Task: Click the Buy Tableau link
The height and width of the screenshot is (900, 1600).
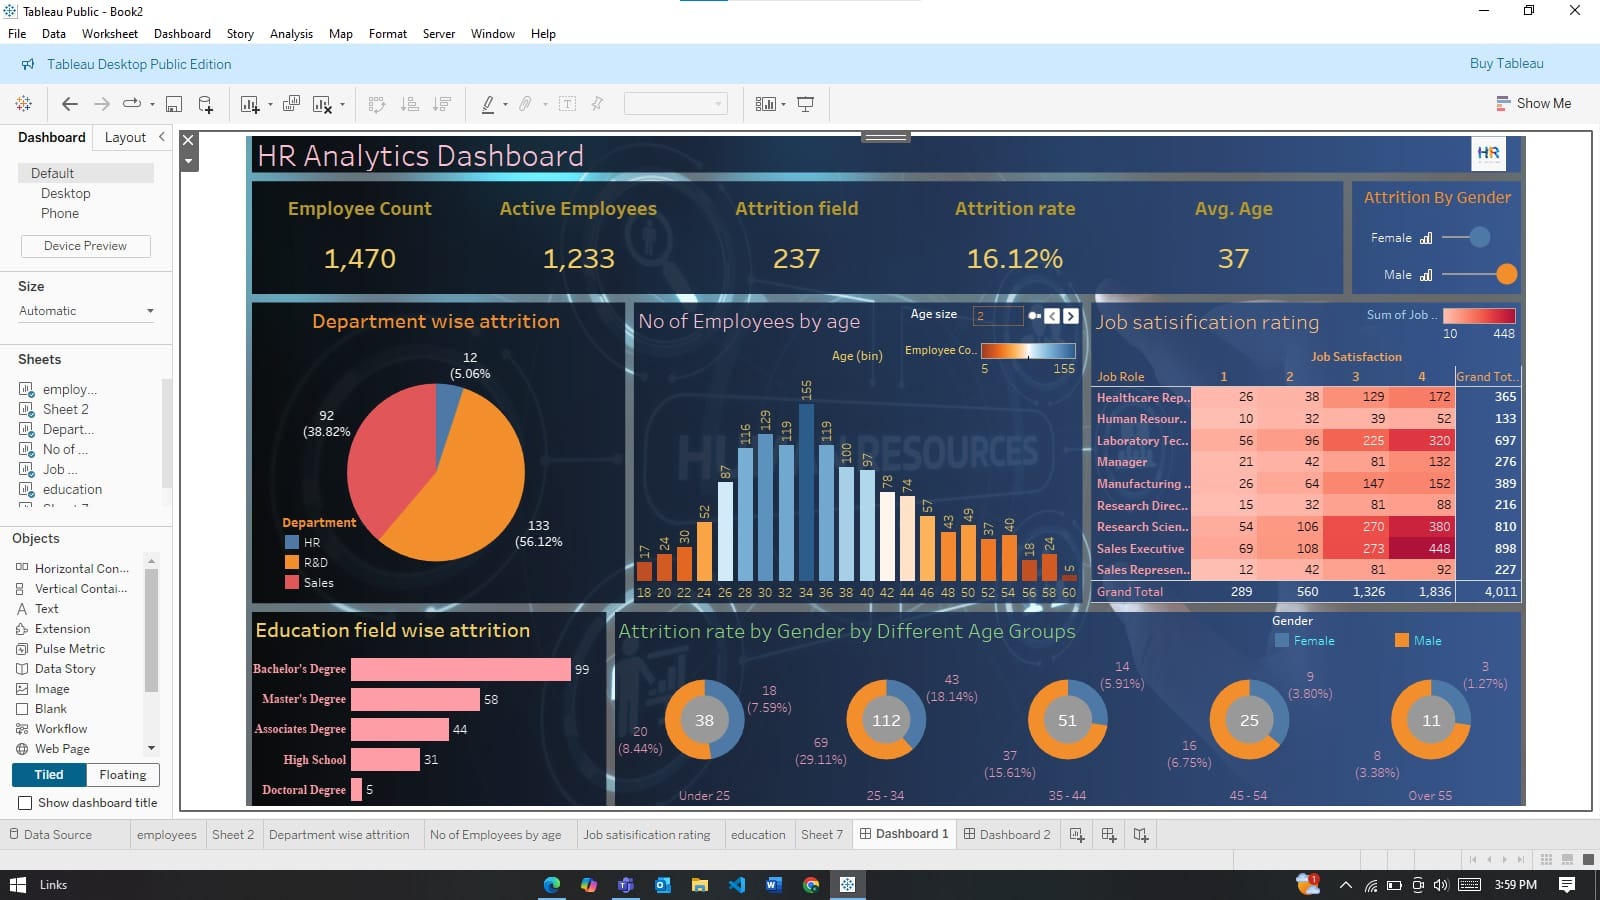Action: click(1506, 64)
